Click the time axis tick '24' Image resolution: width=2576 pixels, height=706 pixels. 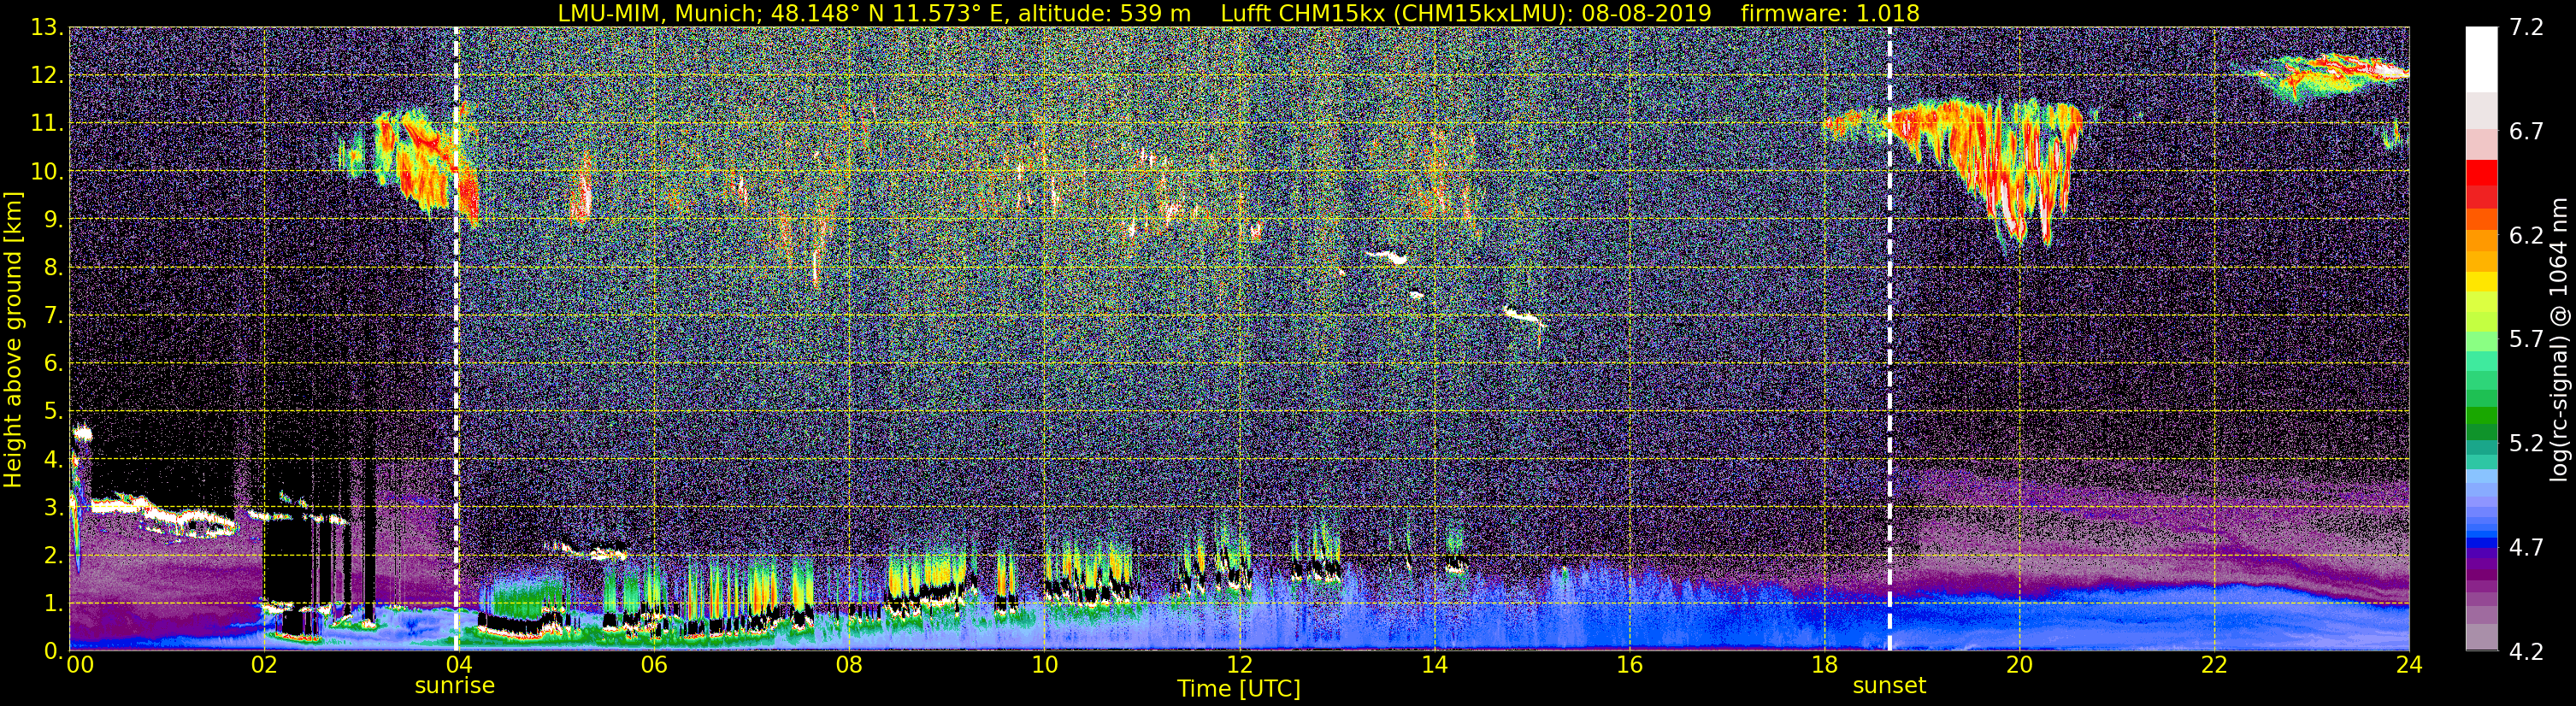(x=2409, y=664)
